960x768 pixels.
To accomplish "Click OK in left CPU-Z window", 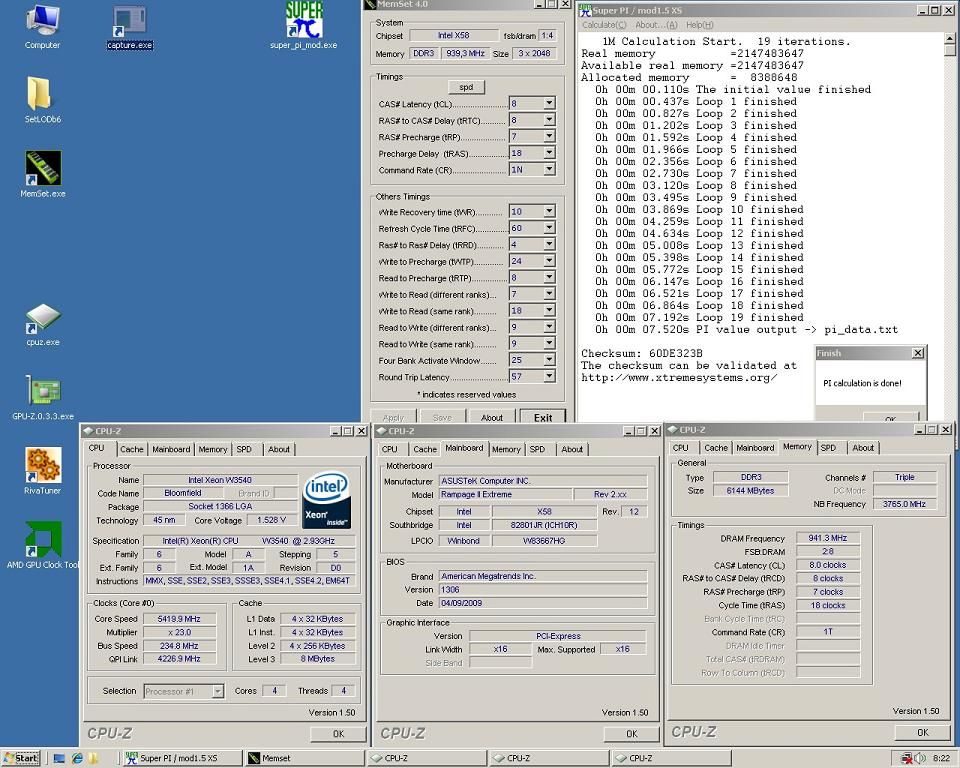I will tap(339, 734).
